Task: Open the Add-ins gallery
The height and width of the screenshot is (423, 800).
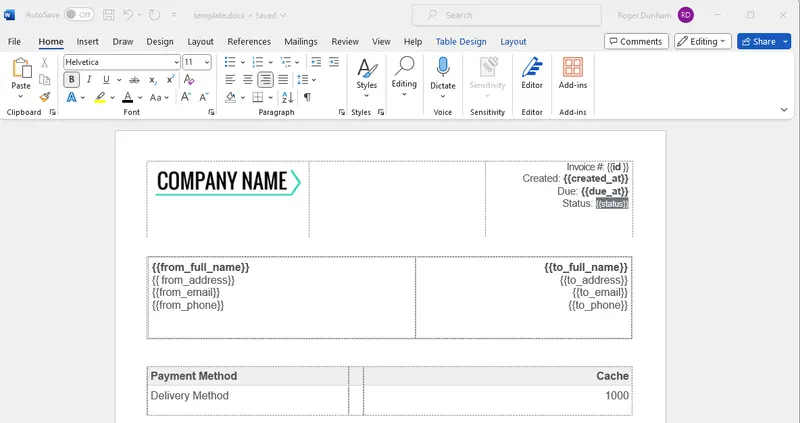Action: [x=572, y=73]
